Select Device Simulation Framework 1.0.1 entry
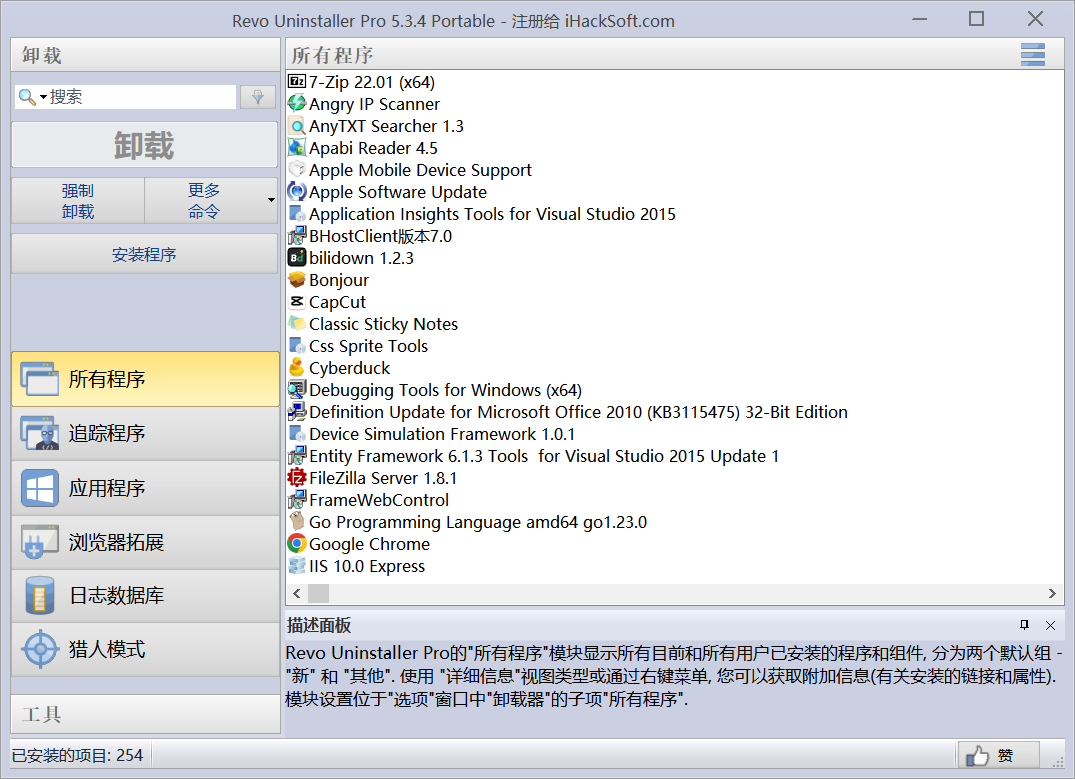This screenshot has height=779, width=1075. 442,433
